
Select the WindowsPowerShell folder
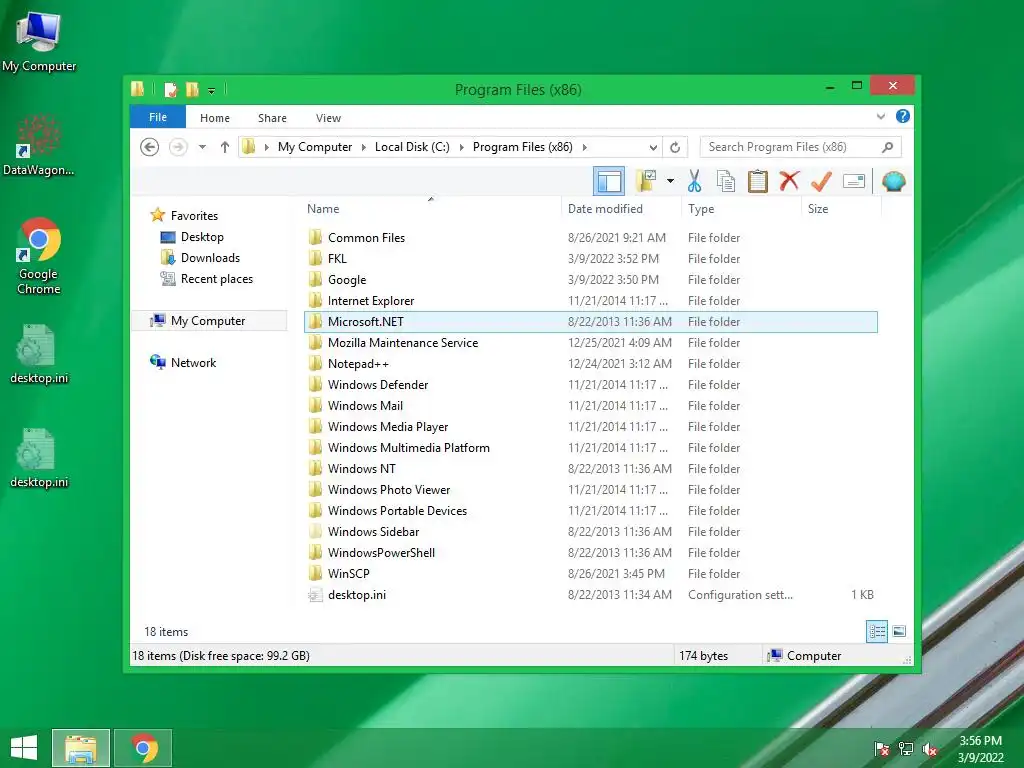pyautogui.click(x=591, y=552)
